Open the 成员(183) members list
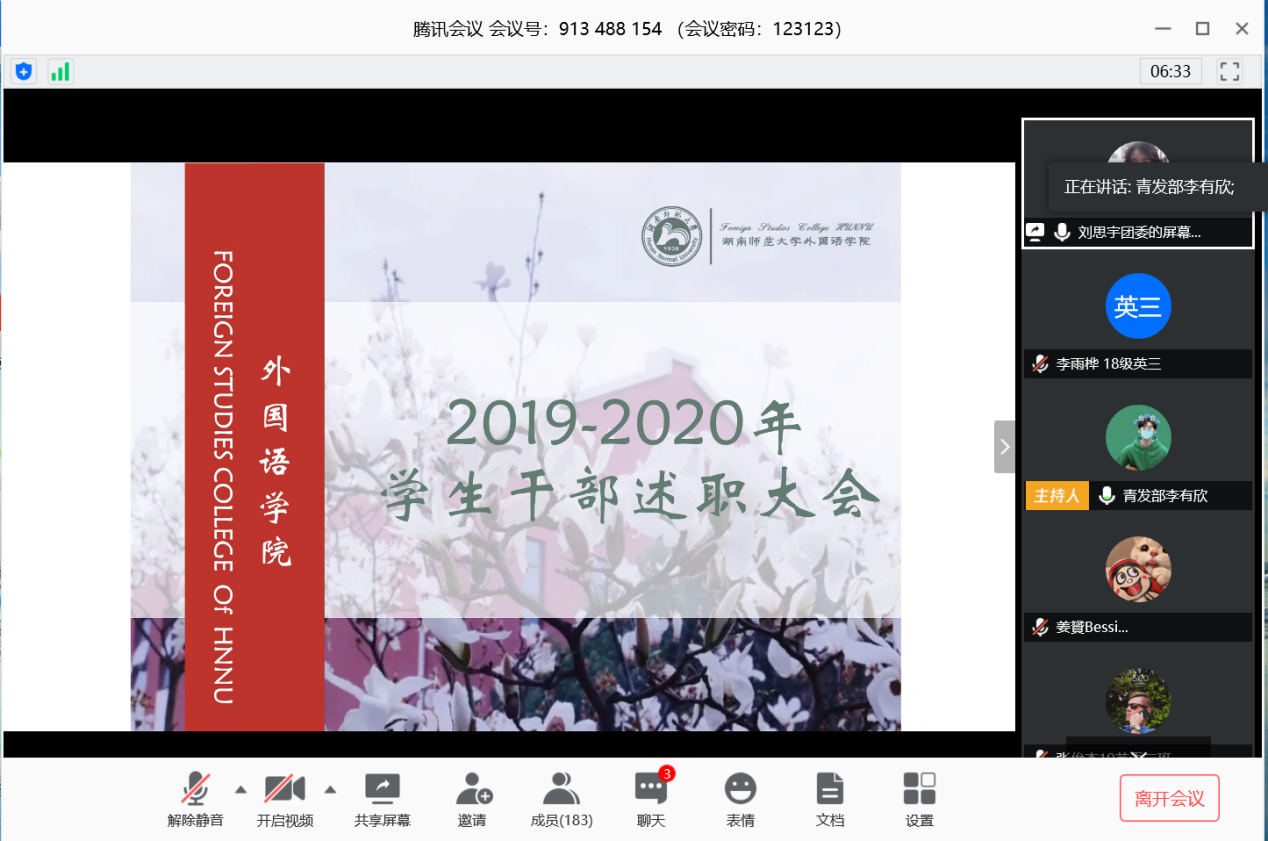 [561, 800]
